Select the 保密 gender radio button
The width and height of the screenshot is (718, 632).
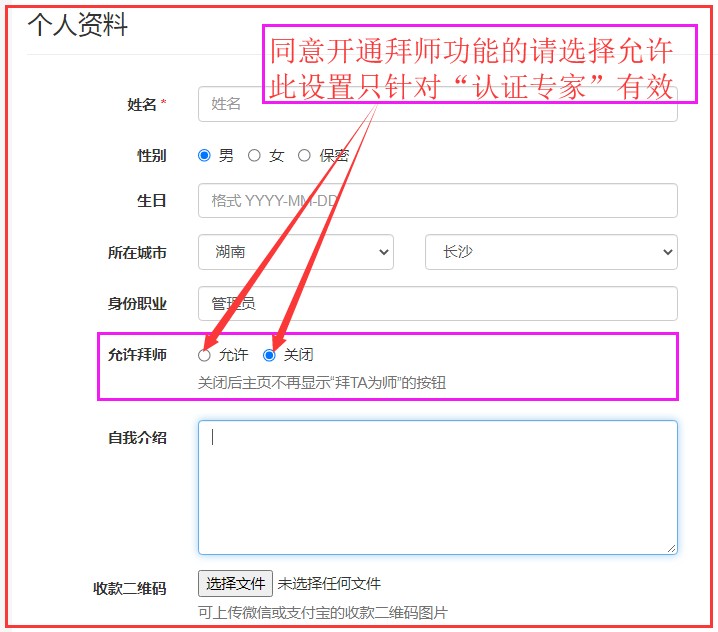(304, 156)
